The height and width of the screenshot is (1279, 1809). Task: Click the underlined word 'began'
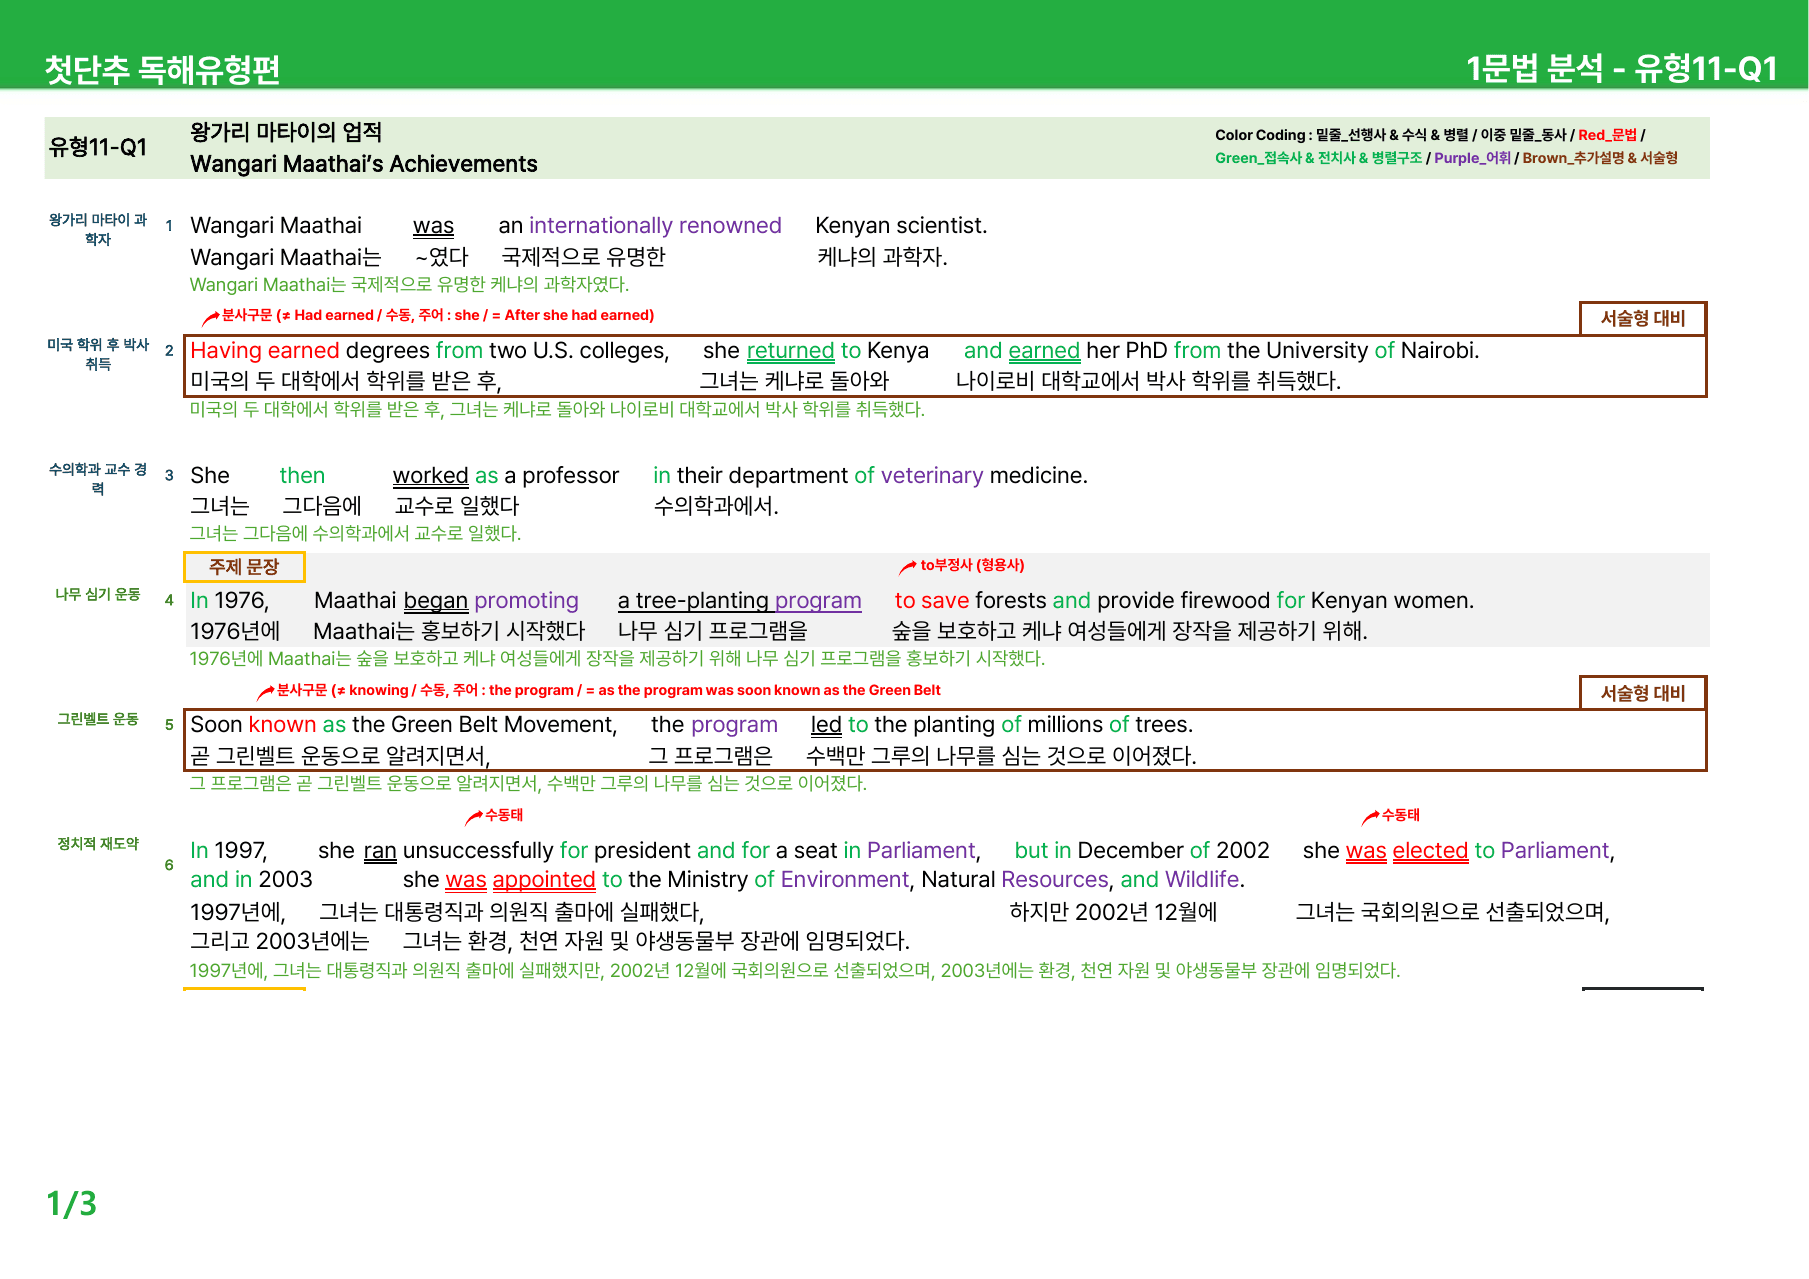[x=436, y=601]
